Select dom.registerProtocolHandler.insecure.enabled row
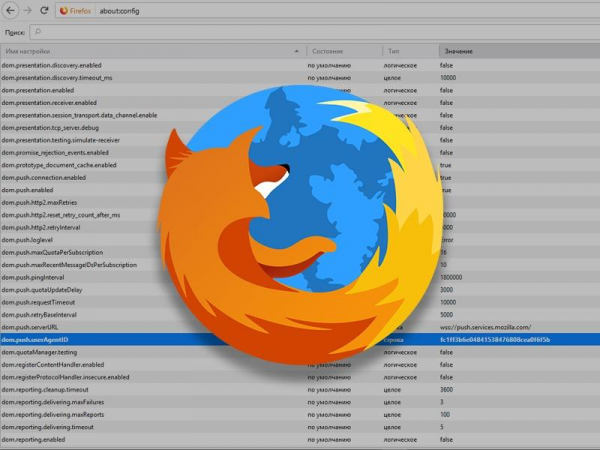Screen dimensions: 600x450 click(x=300, y=377)
